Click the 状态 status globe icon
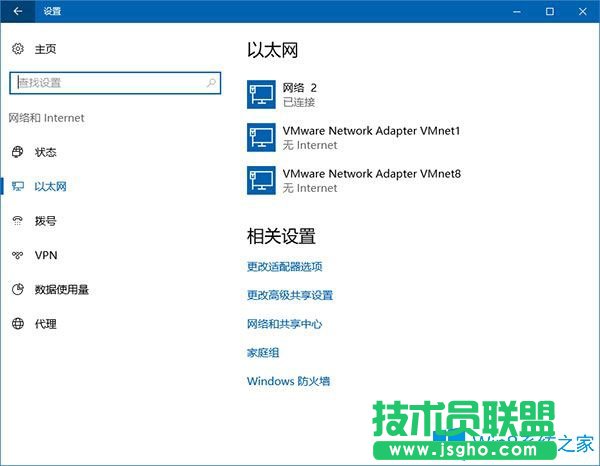Image resolution: width=600 pixels, height=466 pixels. pos(18,152)
